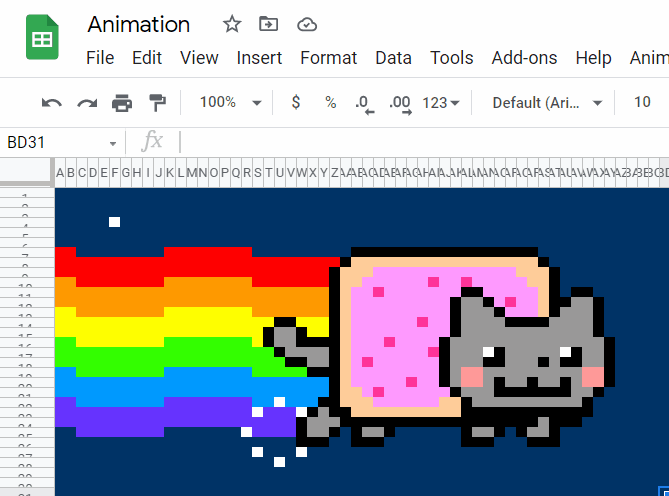This screenshot has height=496, width=669.
Task: Decrease decimal places
Action: 365,104
